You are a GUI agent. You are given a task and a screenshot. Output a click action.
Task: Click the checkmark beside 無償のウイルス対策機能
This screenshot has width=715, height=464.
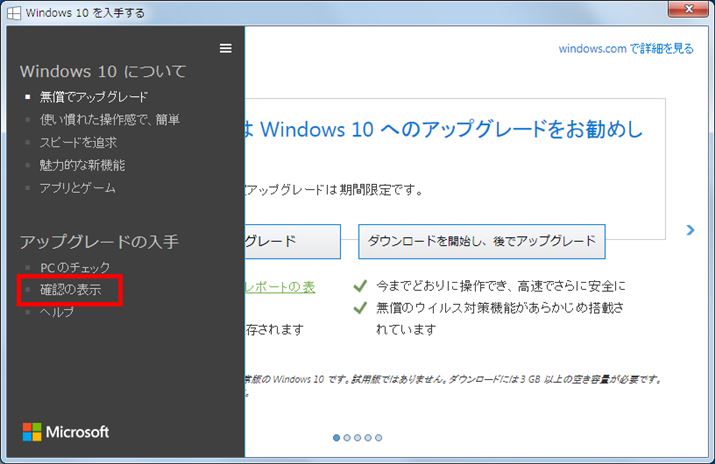[360, 308]
